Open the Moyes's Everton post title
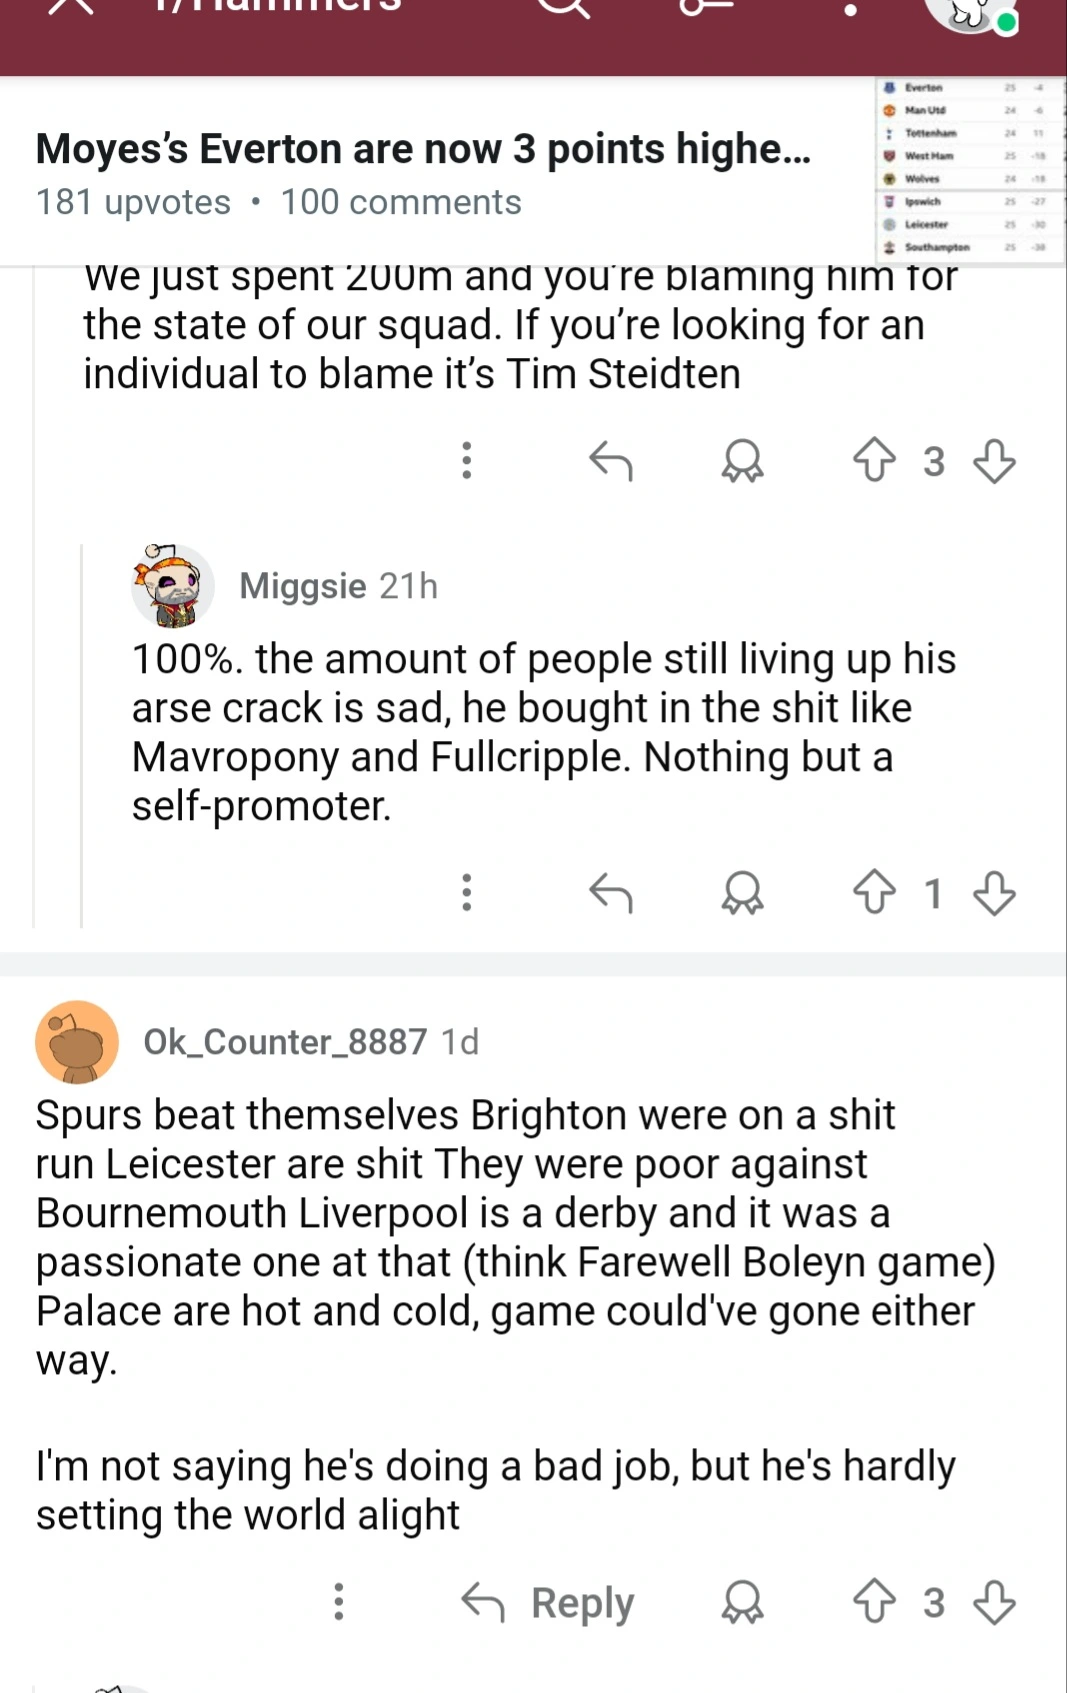1067x1693 pixels. (x=423, y=149)
